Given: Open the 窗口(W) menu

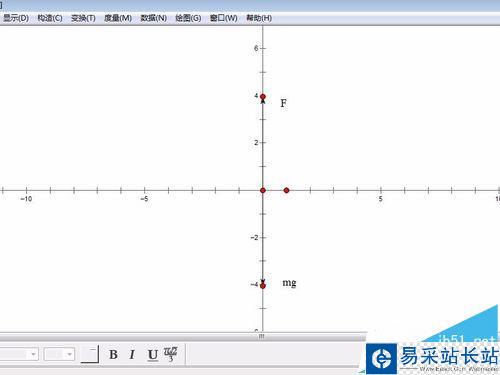Looking at the screenshot, I should click(x=223, y=18).
